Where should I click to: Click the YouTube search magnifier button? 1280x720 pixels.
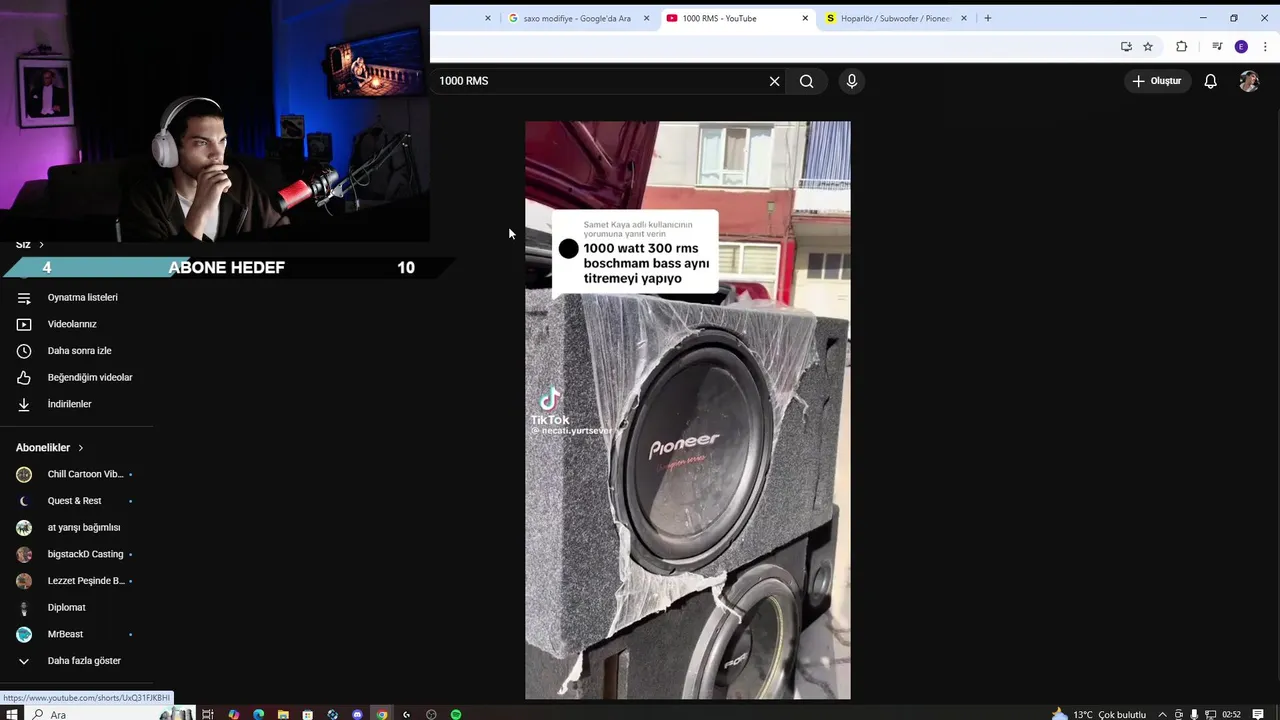tap(806, 81)
